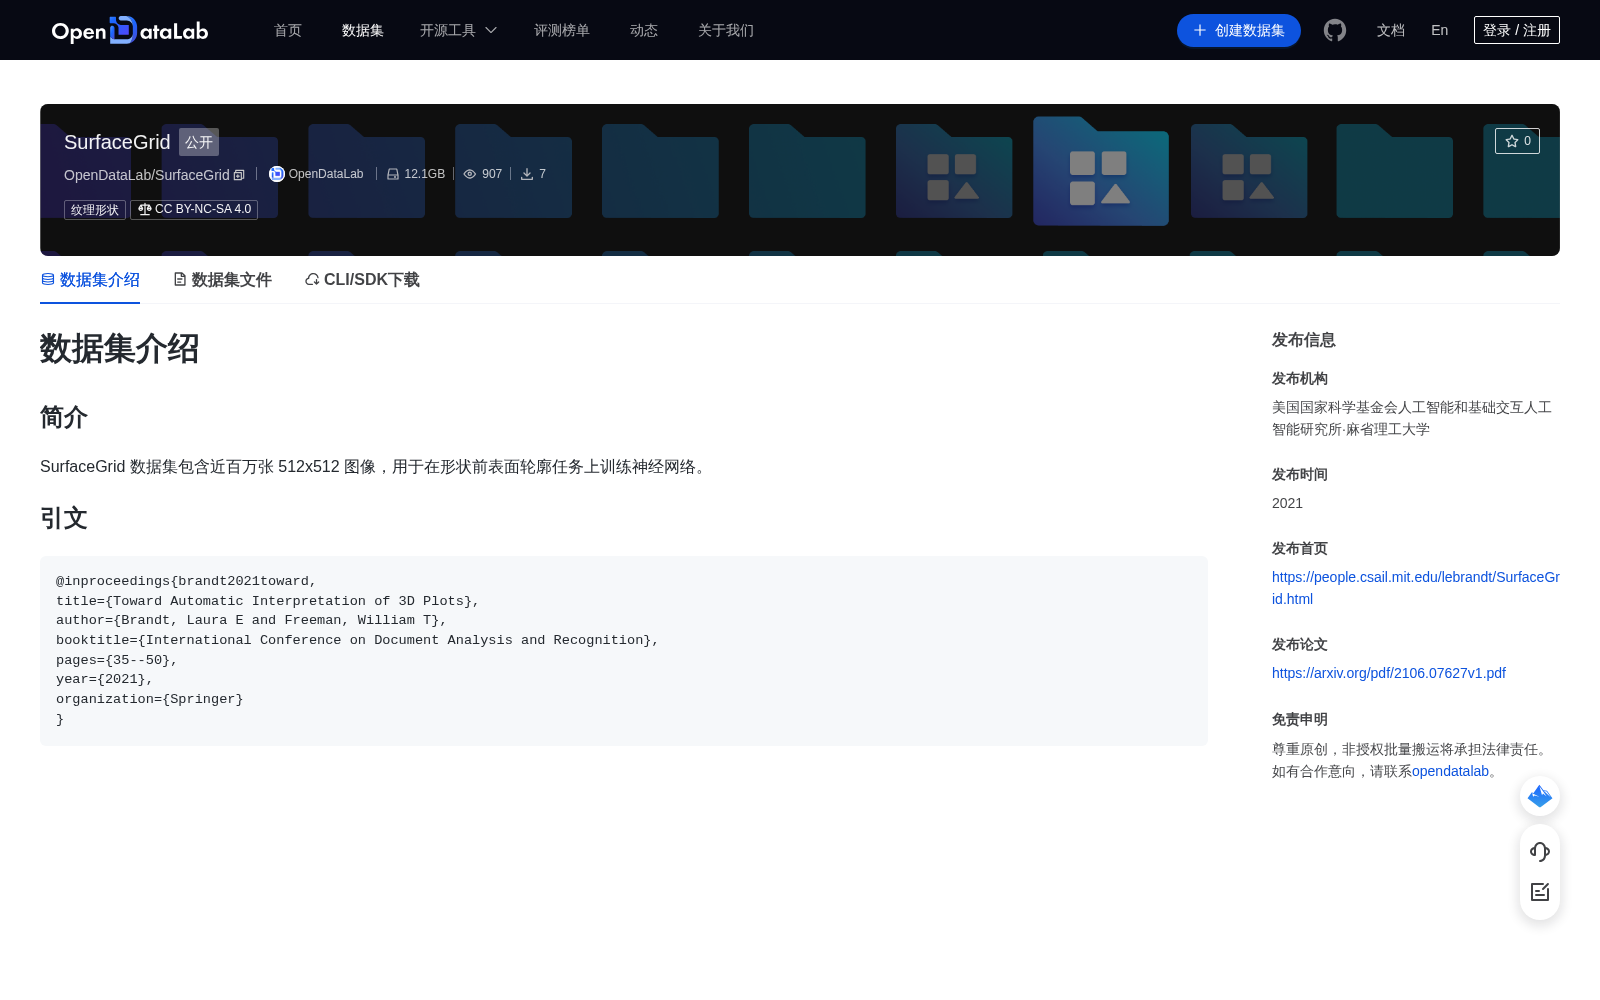Click the 引文 section heading
Screen dimensions: 1600x1000
[x=64, y=518]
